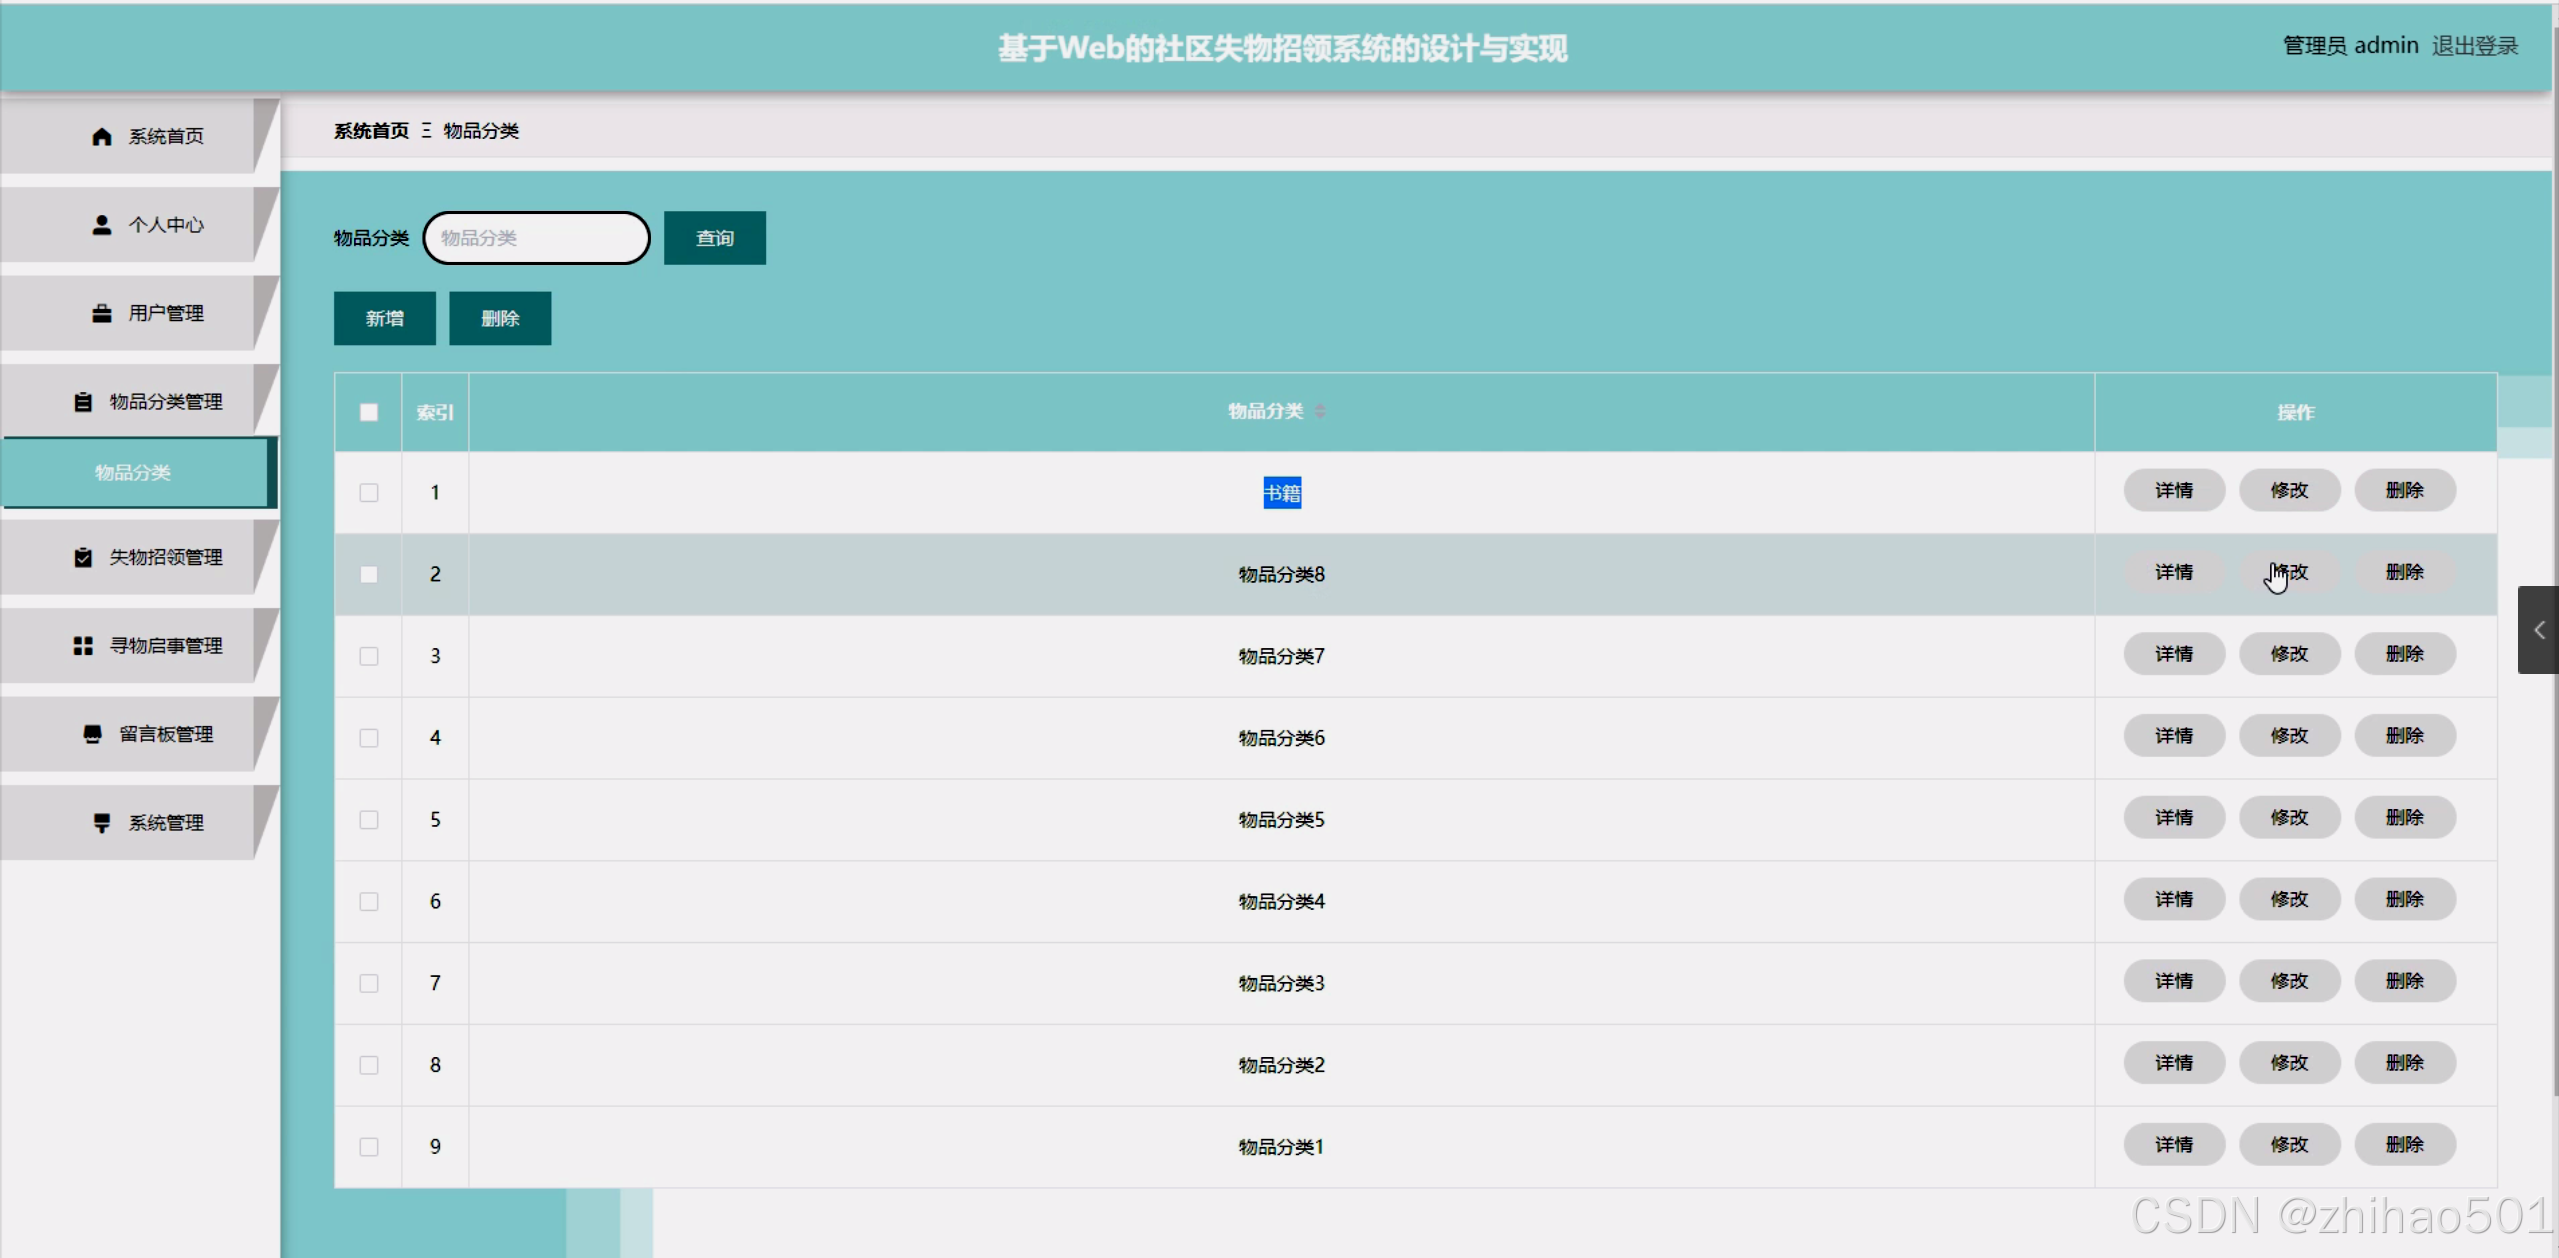
Task: Toggle the select-all checkbox in table header
Action: coord(369,412)
